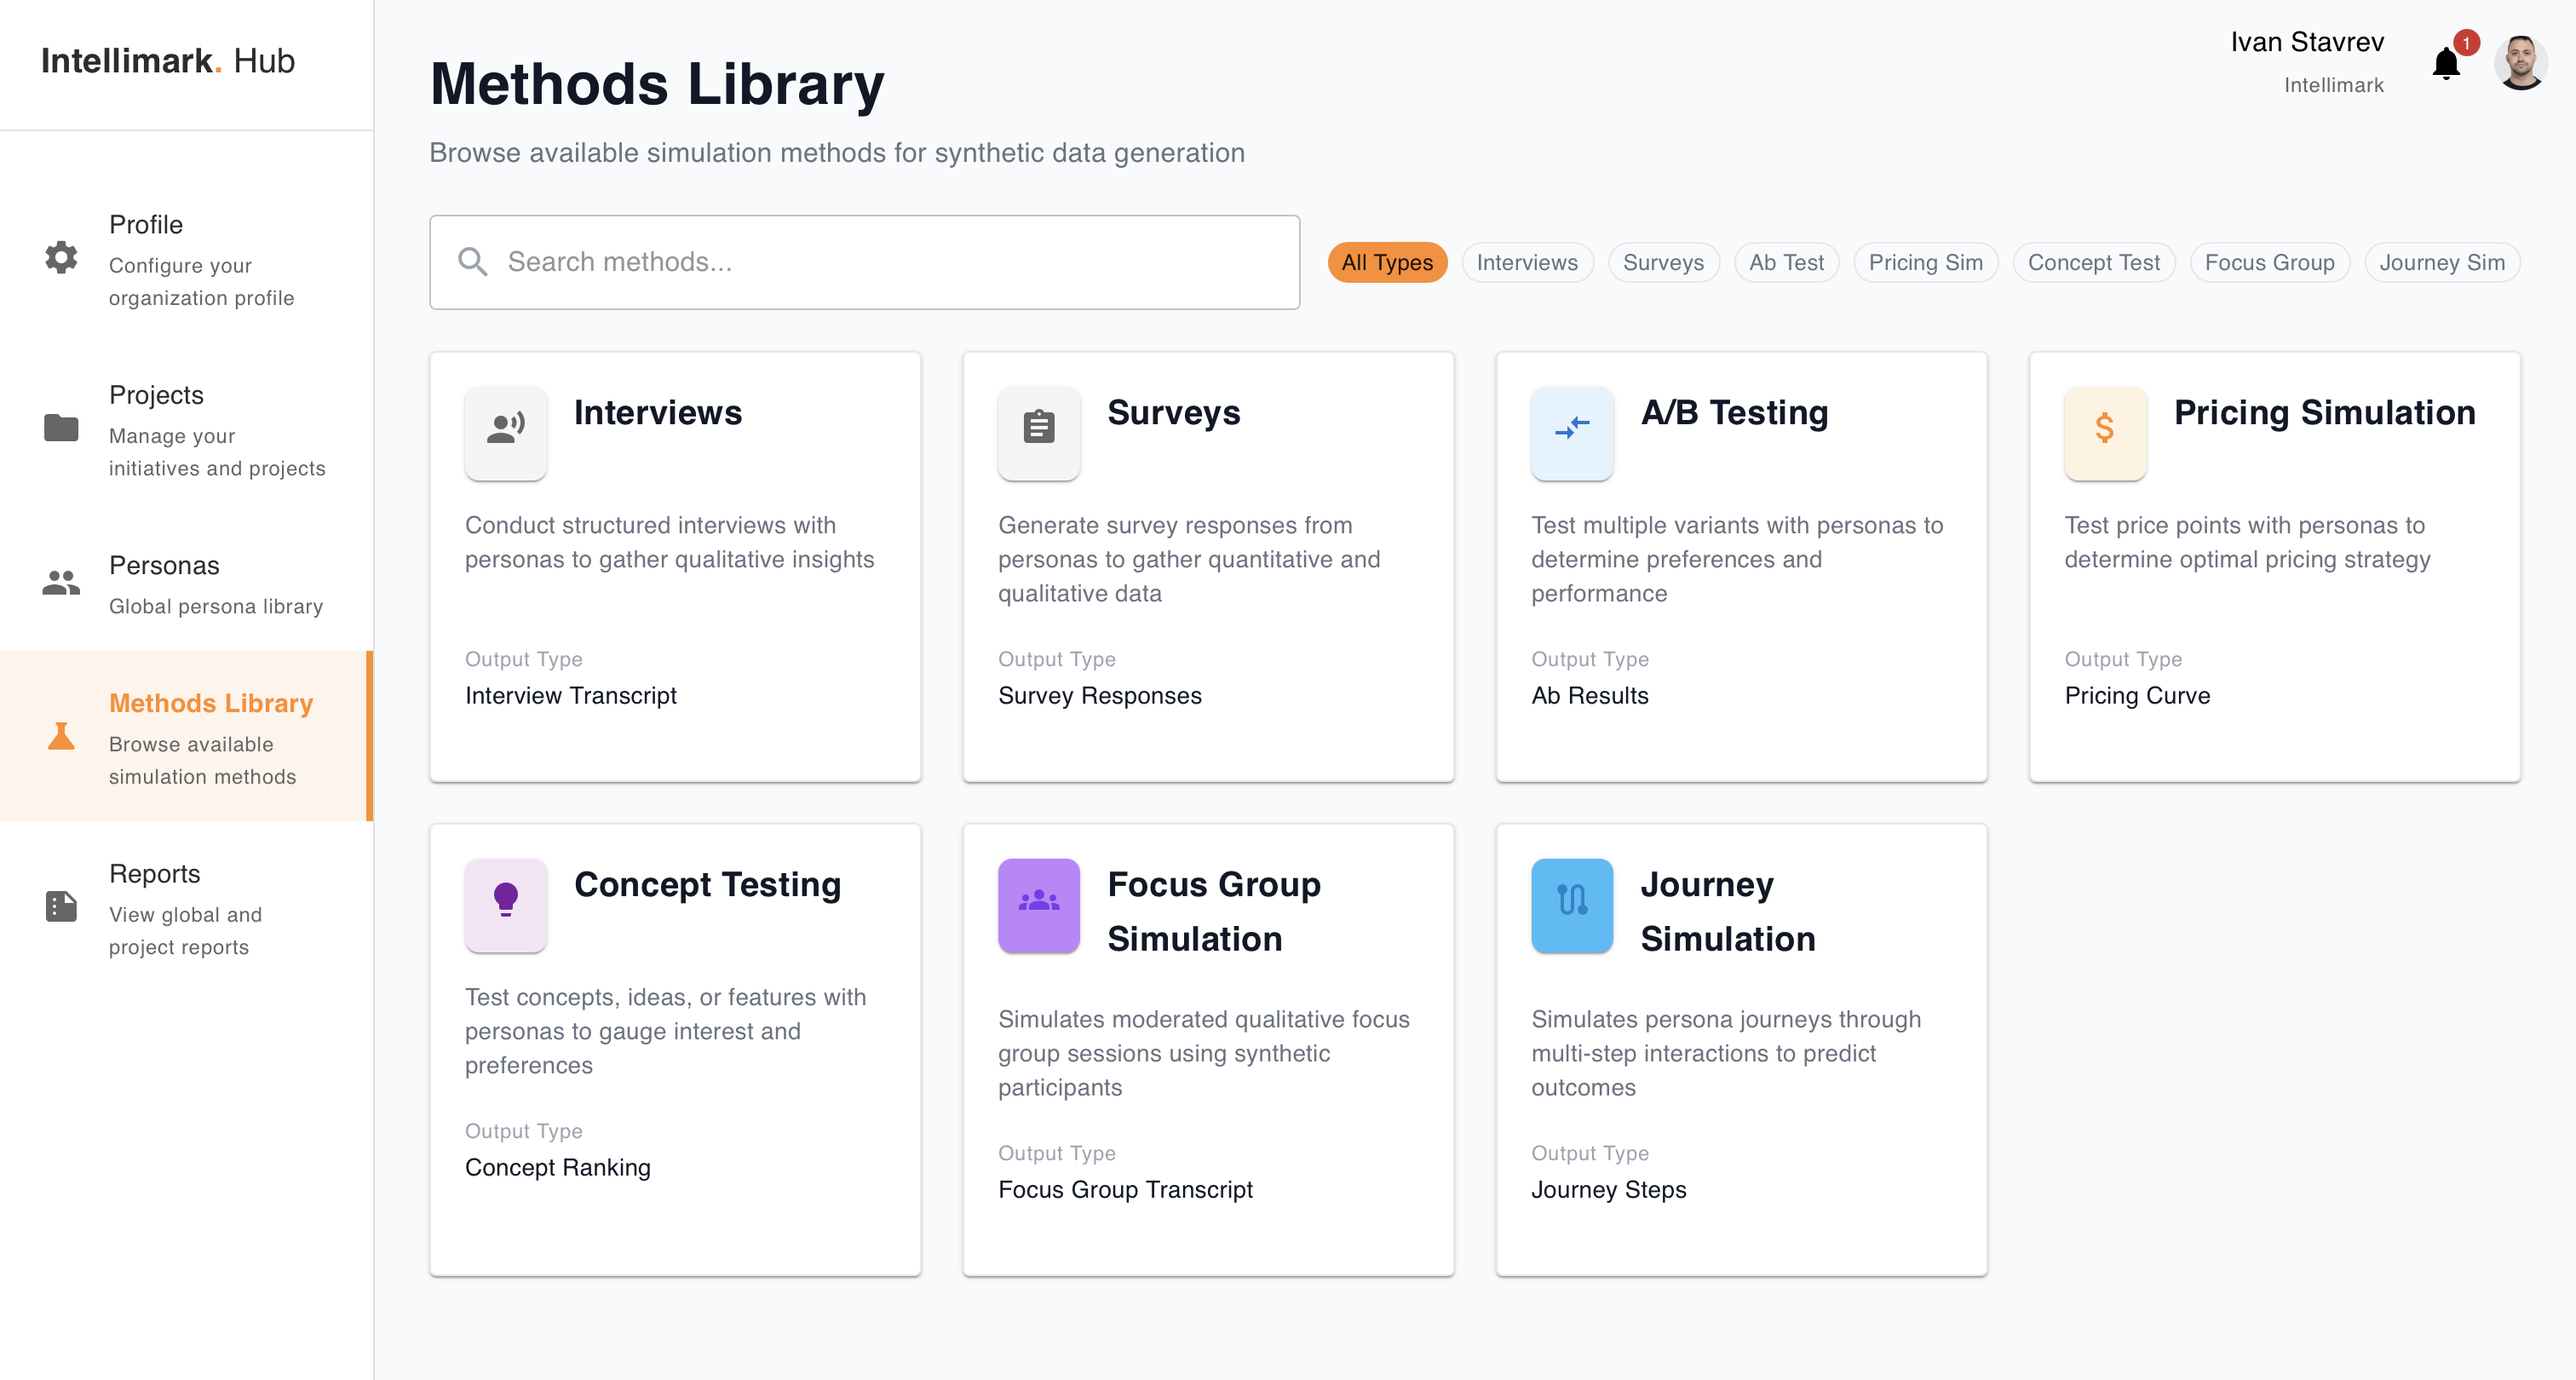Select the Interviews method icon
Viewport: 2576px width, 1380px height.
(x=505, y=432)
